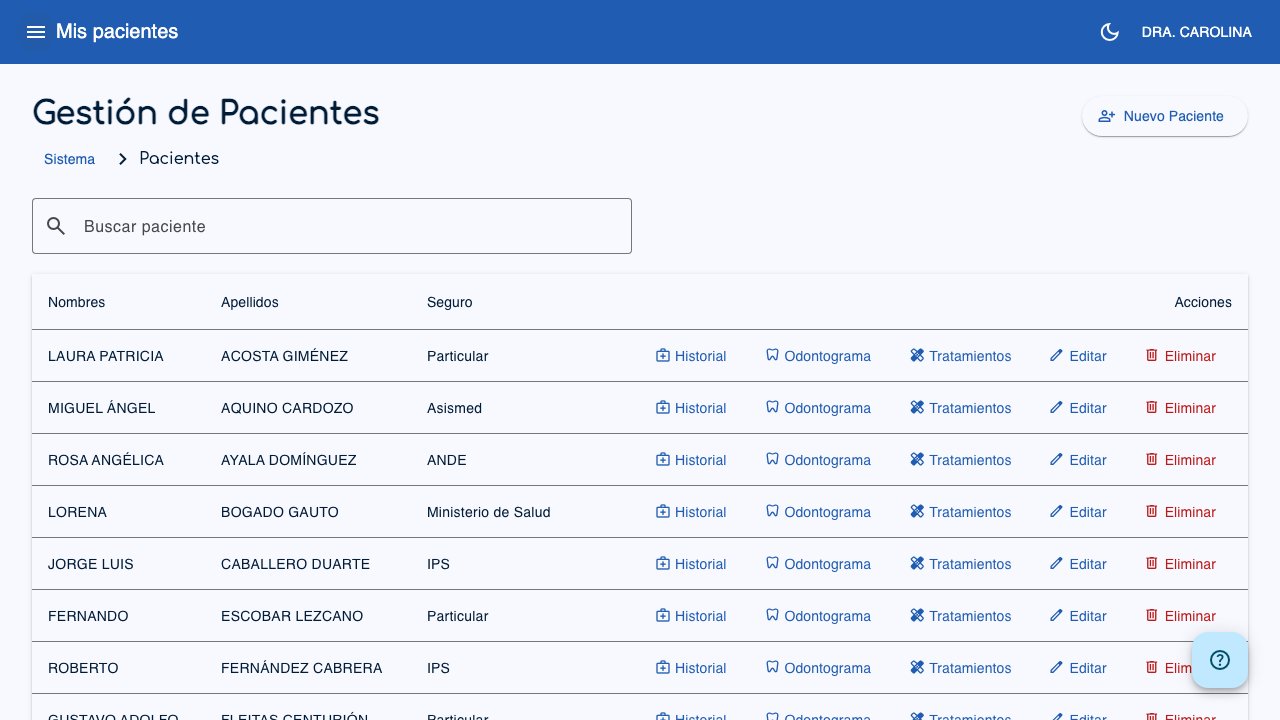This screenshot has height=720, width=1280.
Task: Edit patient Lorena Bogado Gauto
Action: tap(1078, 512)
